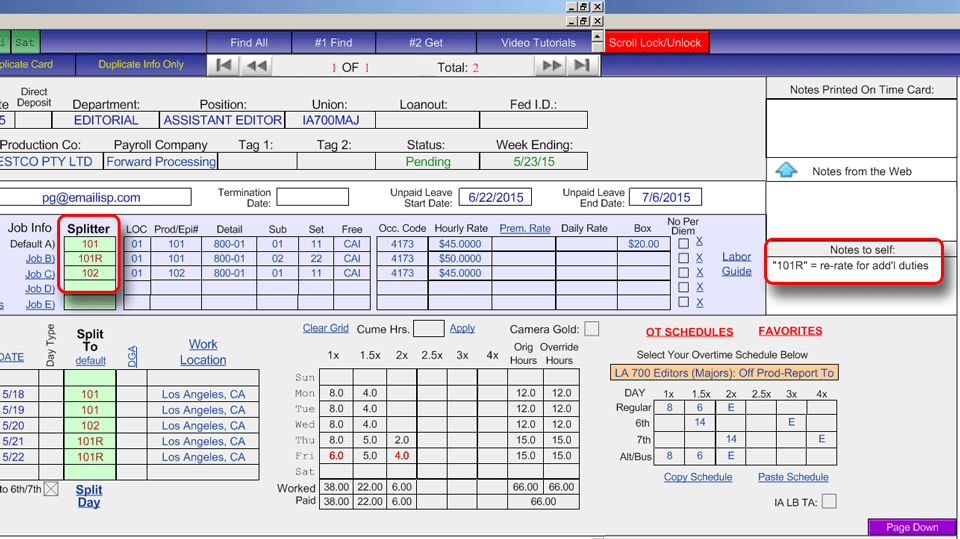Go to previous record double arrow
The height and width of the screenshot is (539, 960).
(256, 66)
